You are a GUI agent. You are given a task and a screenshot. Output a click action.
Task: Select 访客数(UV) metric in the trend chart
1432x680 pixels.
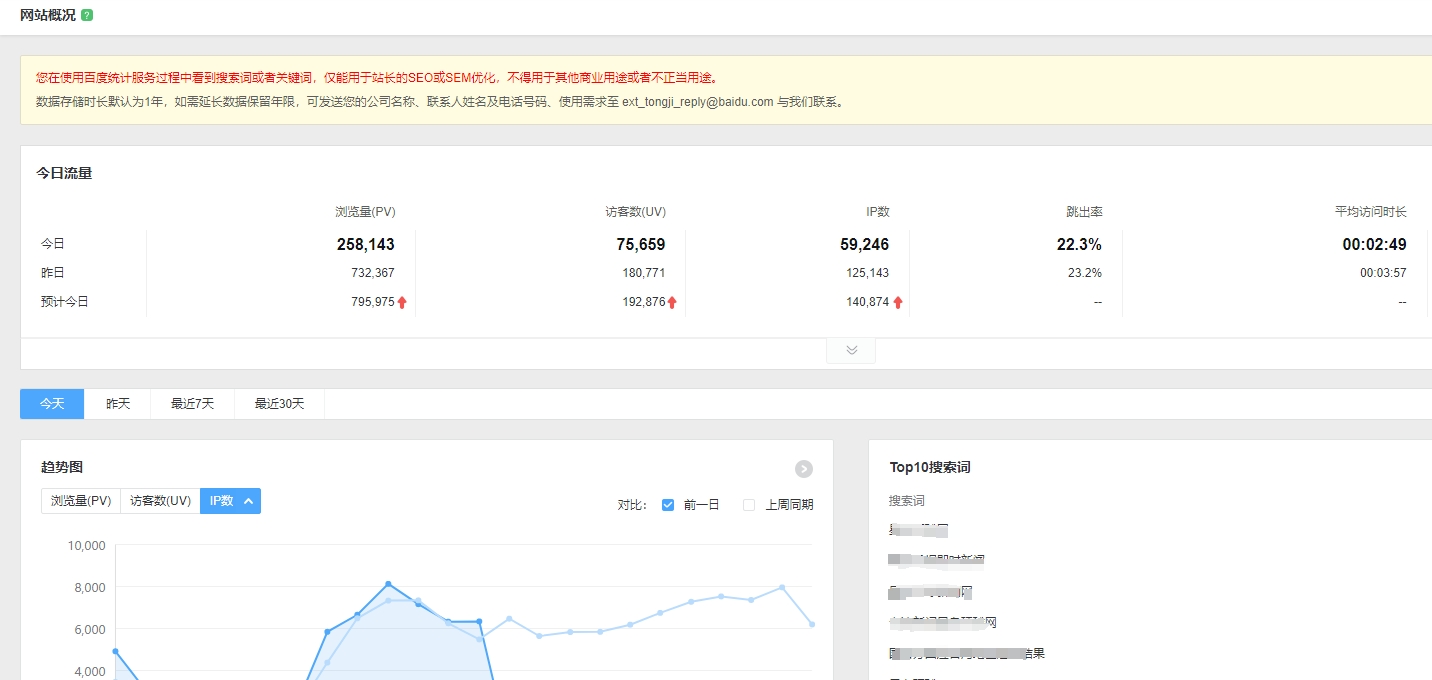pyautogui.click(x=159, y=500)
